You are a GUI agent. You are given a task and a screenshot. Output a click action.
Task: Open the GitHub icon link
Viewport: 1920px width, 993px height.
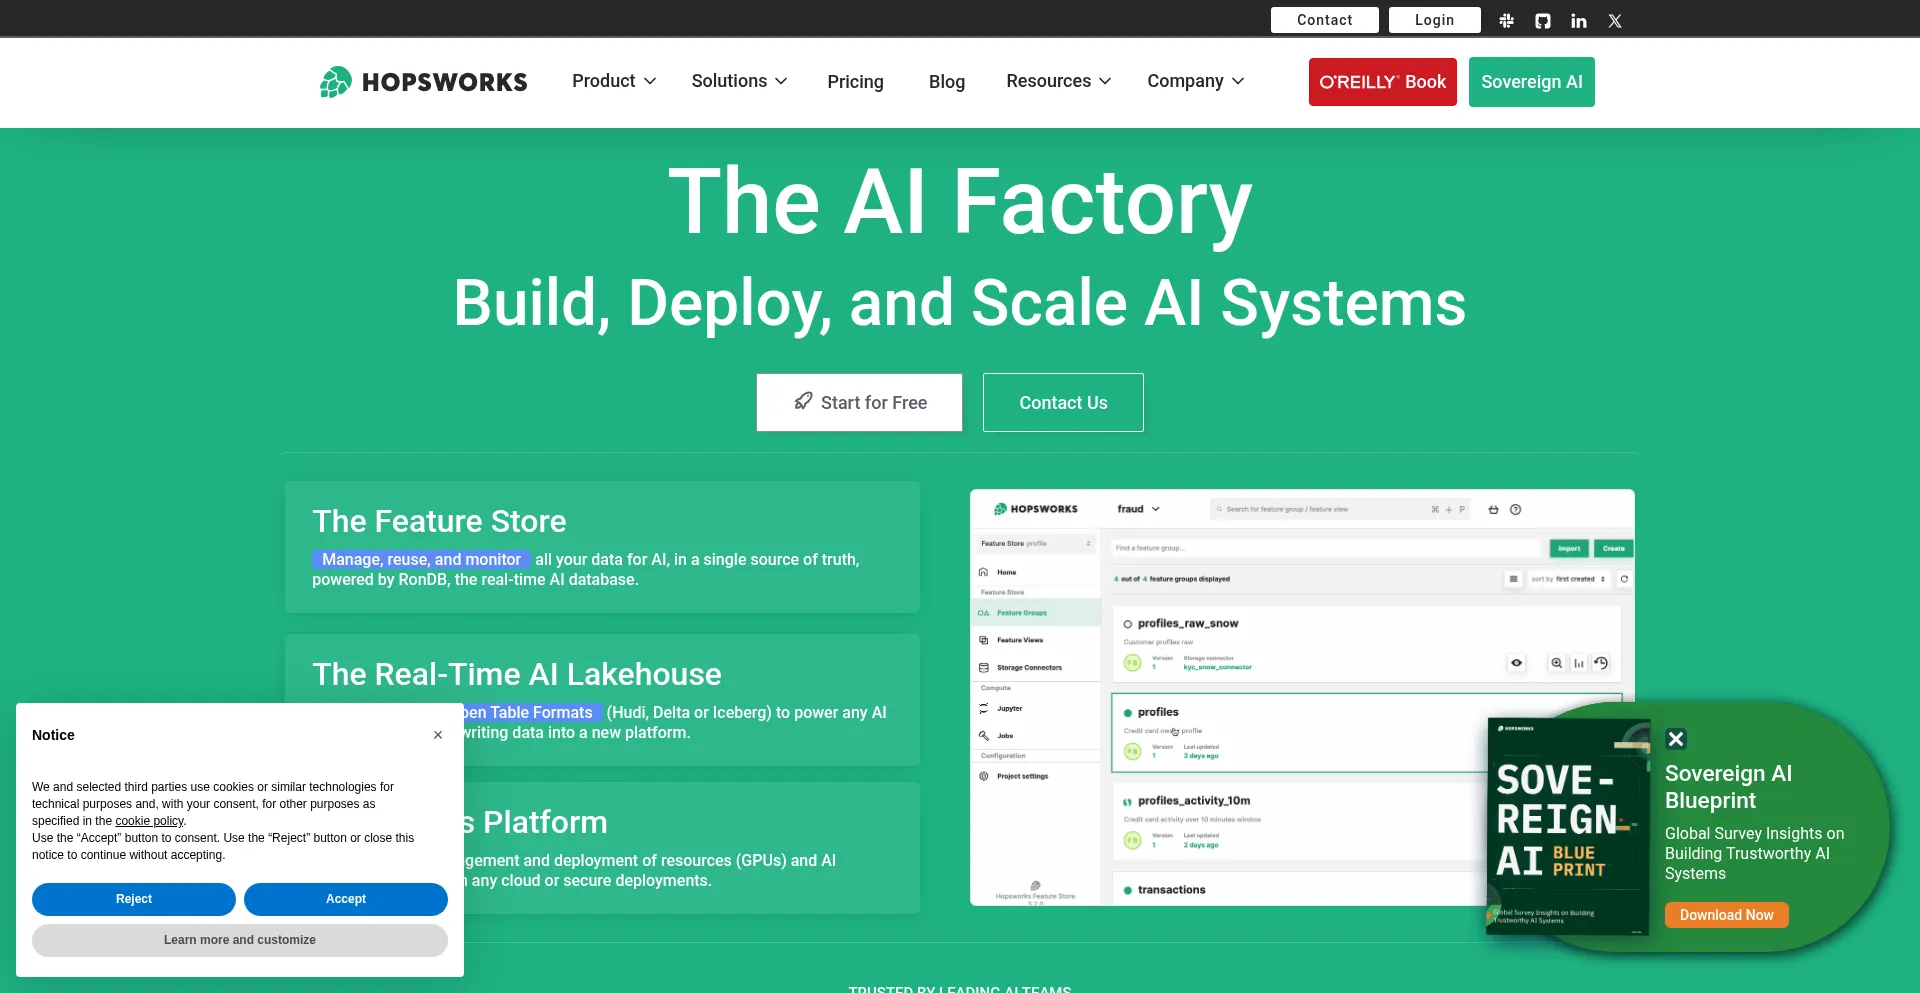(1543, 21)
